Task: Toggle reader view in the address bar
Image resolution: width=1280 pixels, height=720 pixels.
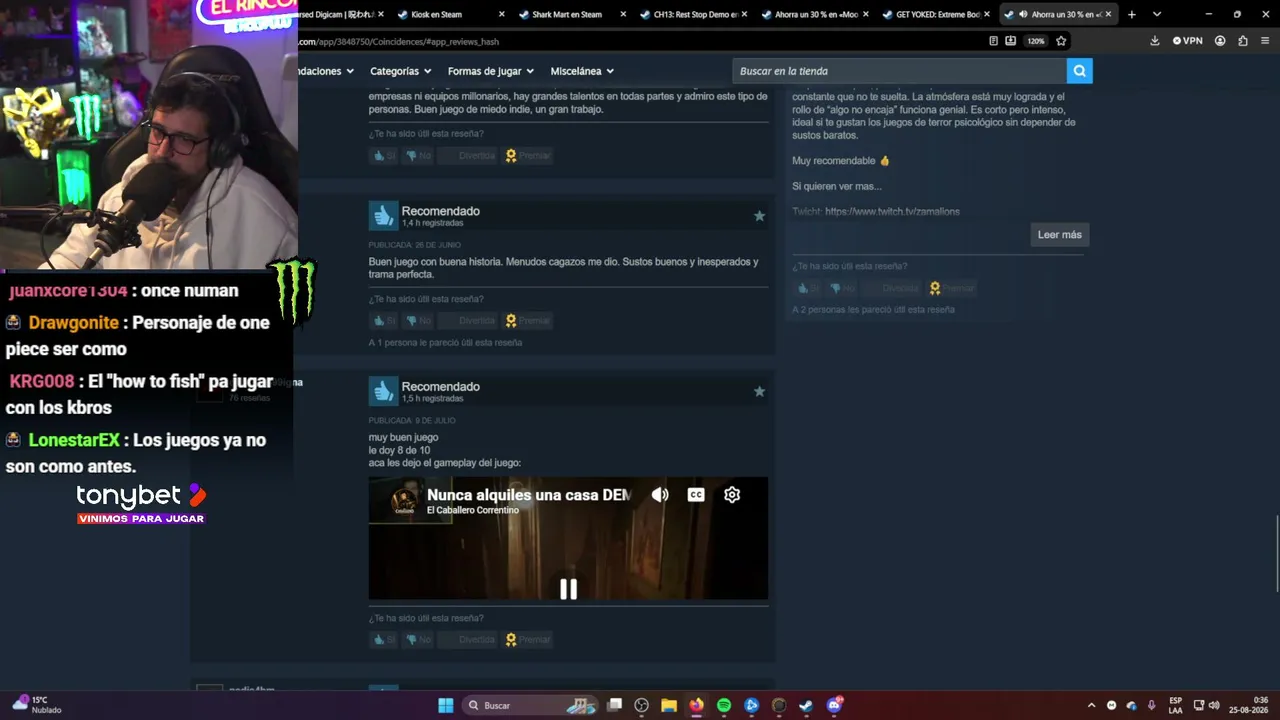Action: tap(993, 41)
